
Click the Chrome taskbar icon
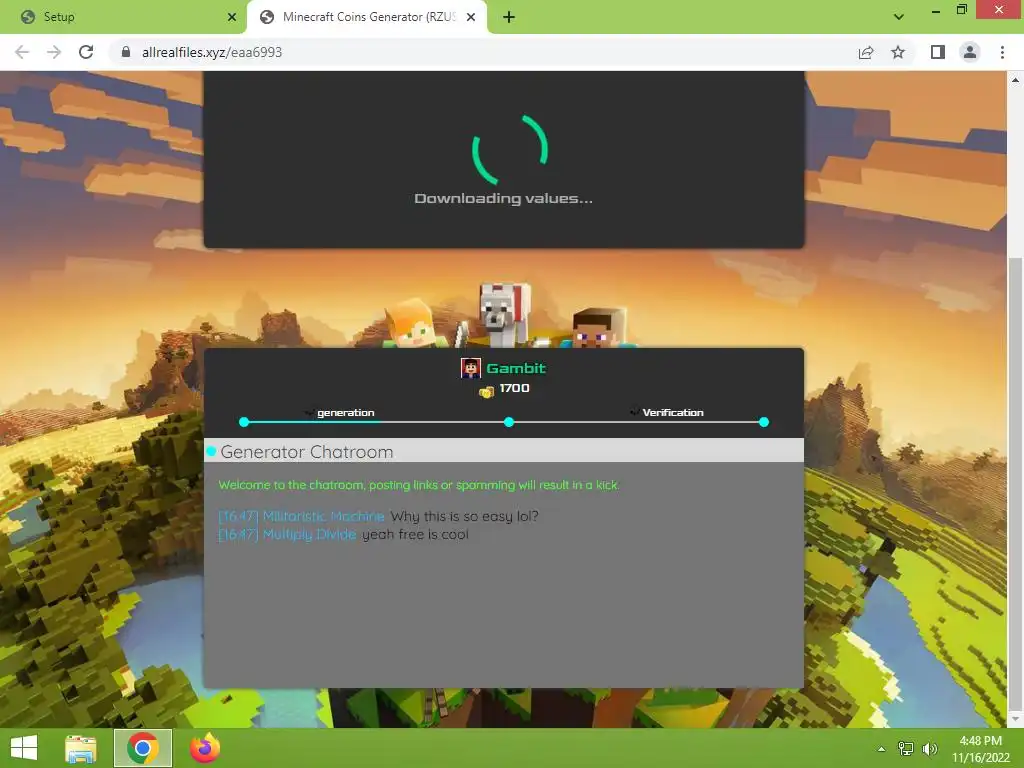coord(143,748)
